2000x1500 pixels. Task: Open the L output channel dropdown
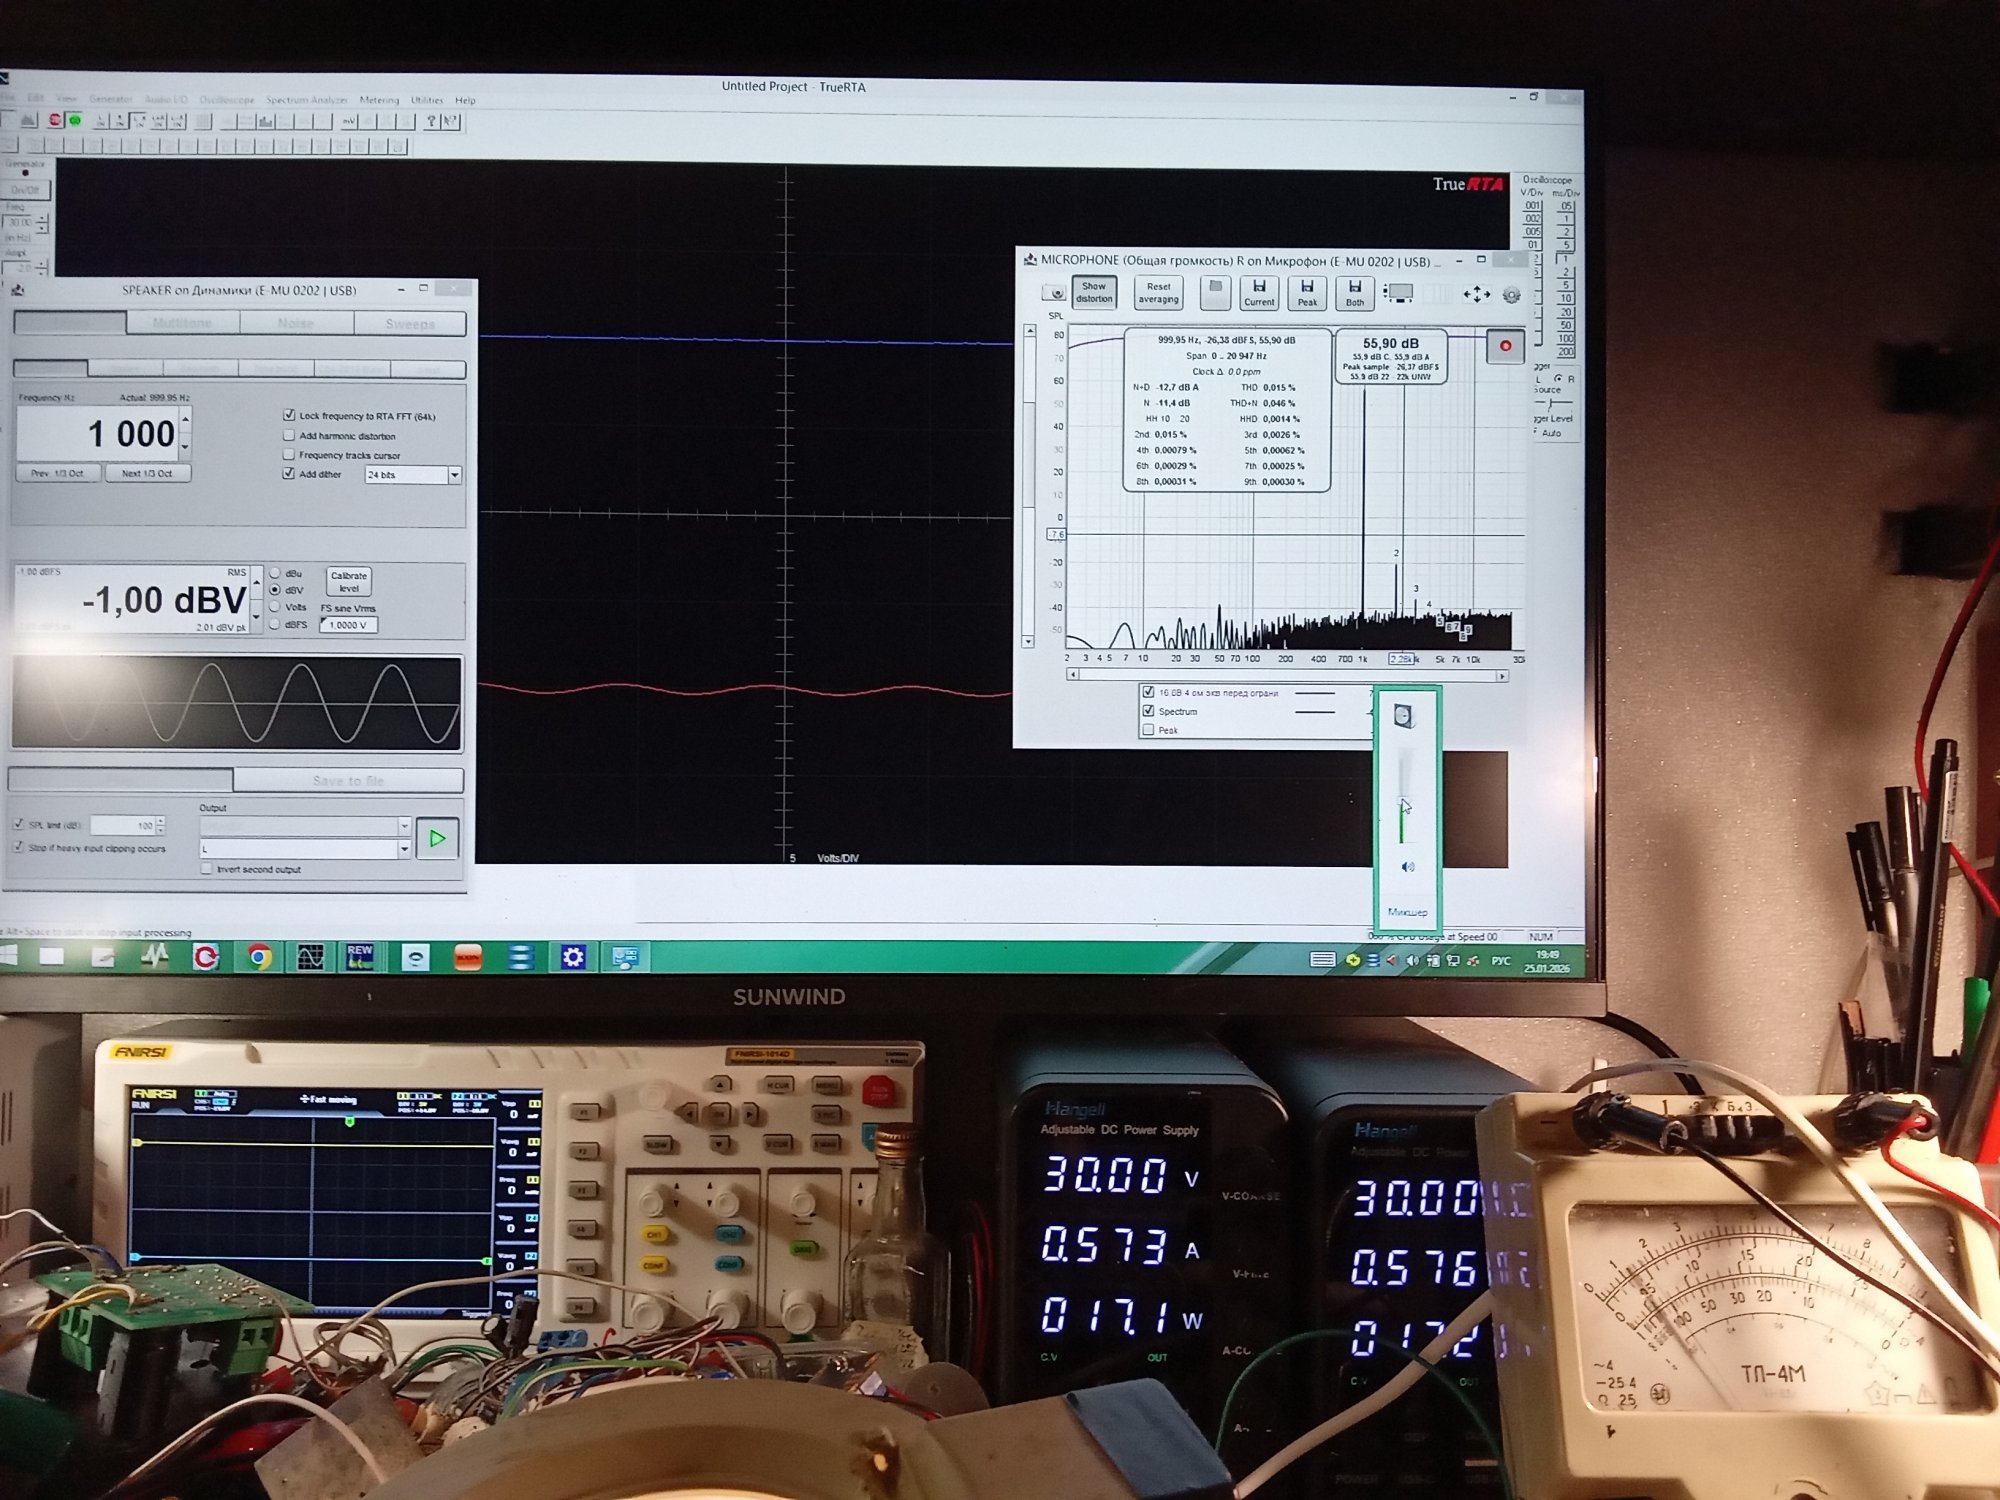click(x=404, y=849)
